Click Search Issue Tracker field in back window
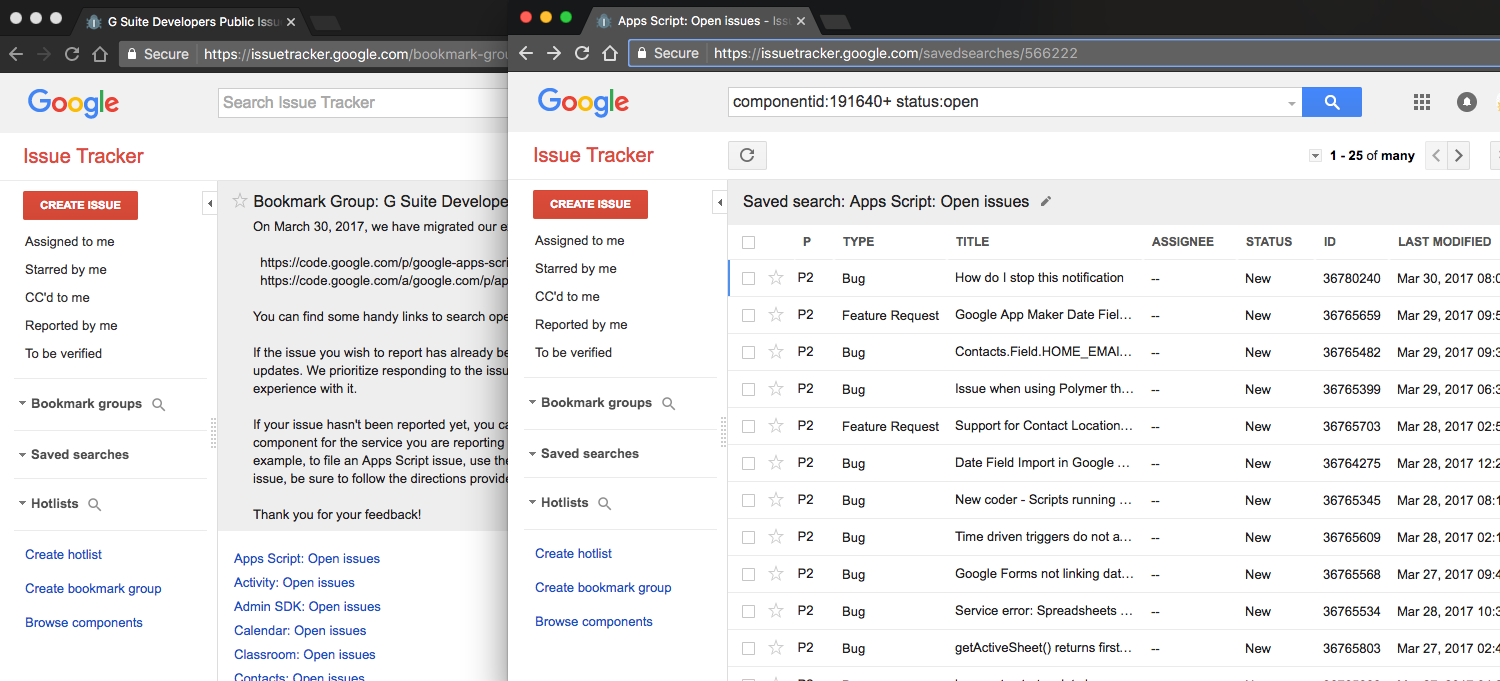1500x681 pixels. (363, 102)
